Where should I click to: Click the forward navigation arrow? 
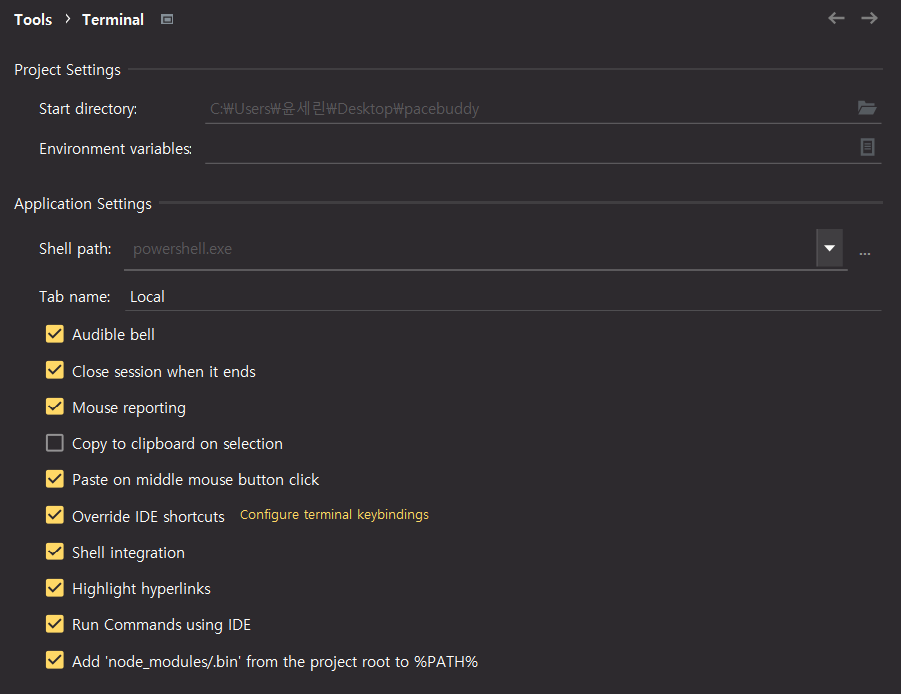[x=868, y=17]
